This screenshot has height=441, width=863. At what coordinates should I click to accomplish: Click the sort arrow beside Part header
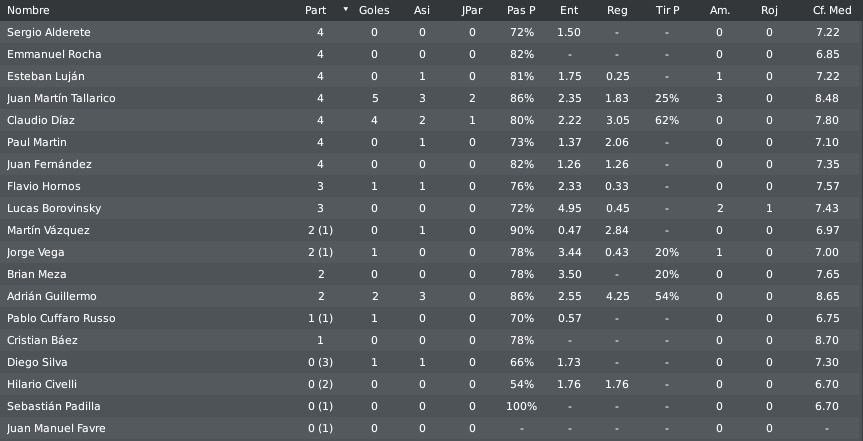(346, 9)
